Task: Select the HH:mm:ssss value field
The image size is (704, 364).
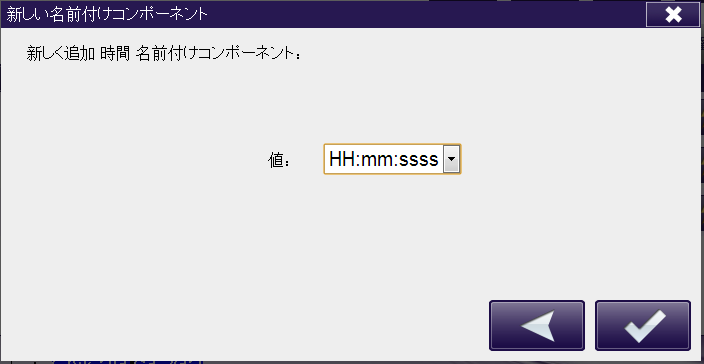Action: (392, 159)
